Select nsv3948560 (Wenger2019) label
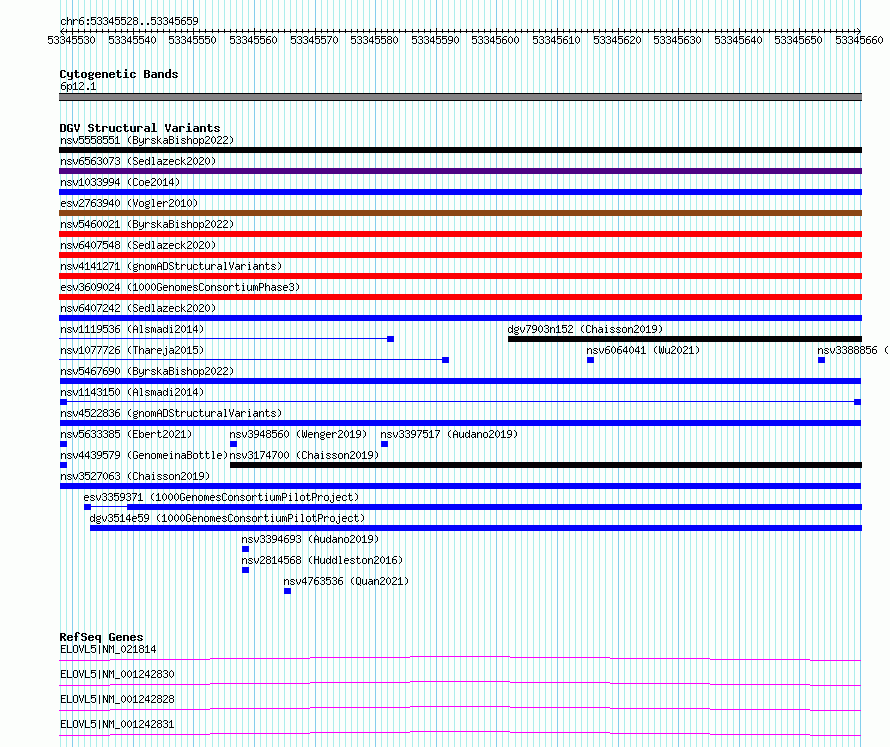890x747 pixels. point(299,434)
